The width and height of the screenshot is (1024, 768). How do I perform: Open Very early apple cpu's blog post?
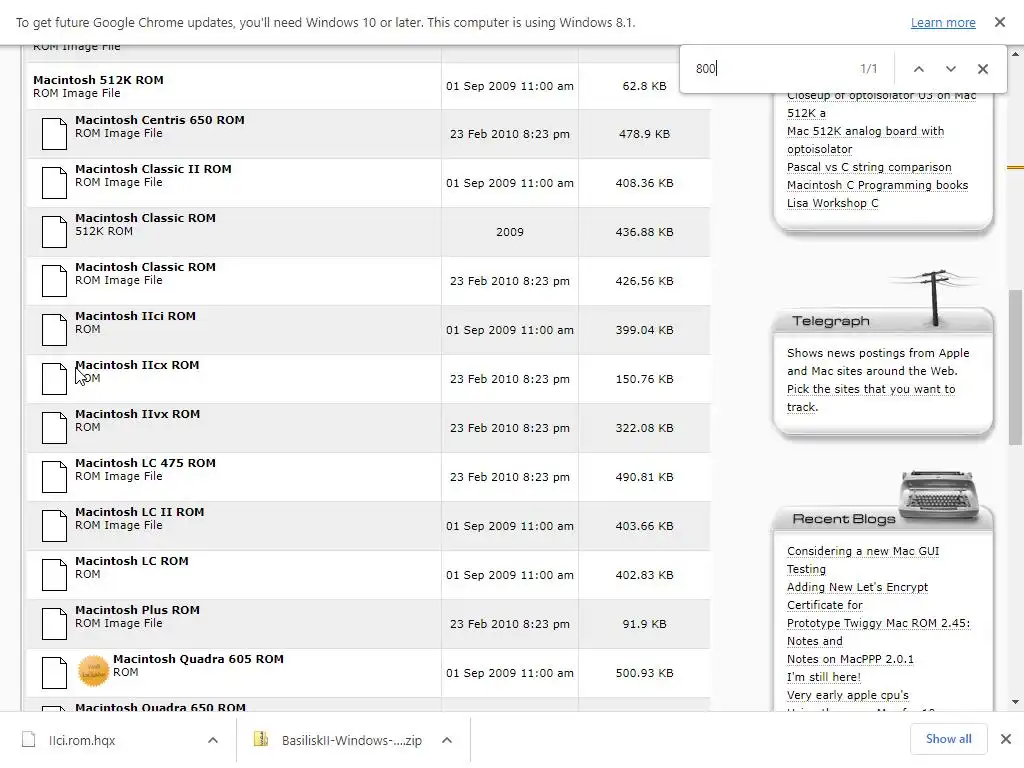(x=848, y=695)
